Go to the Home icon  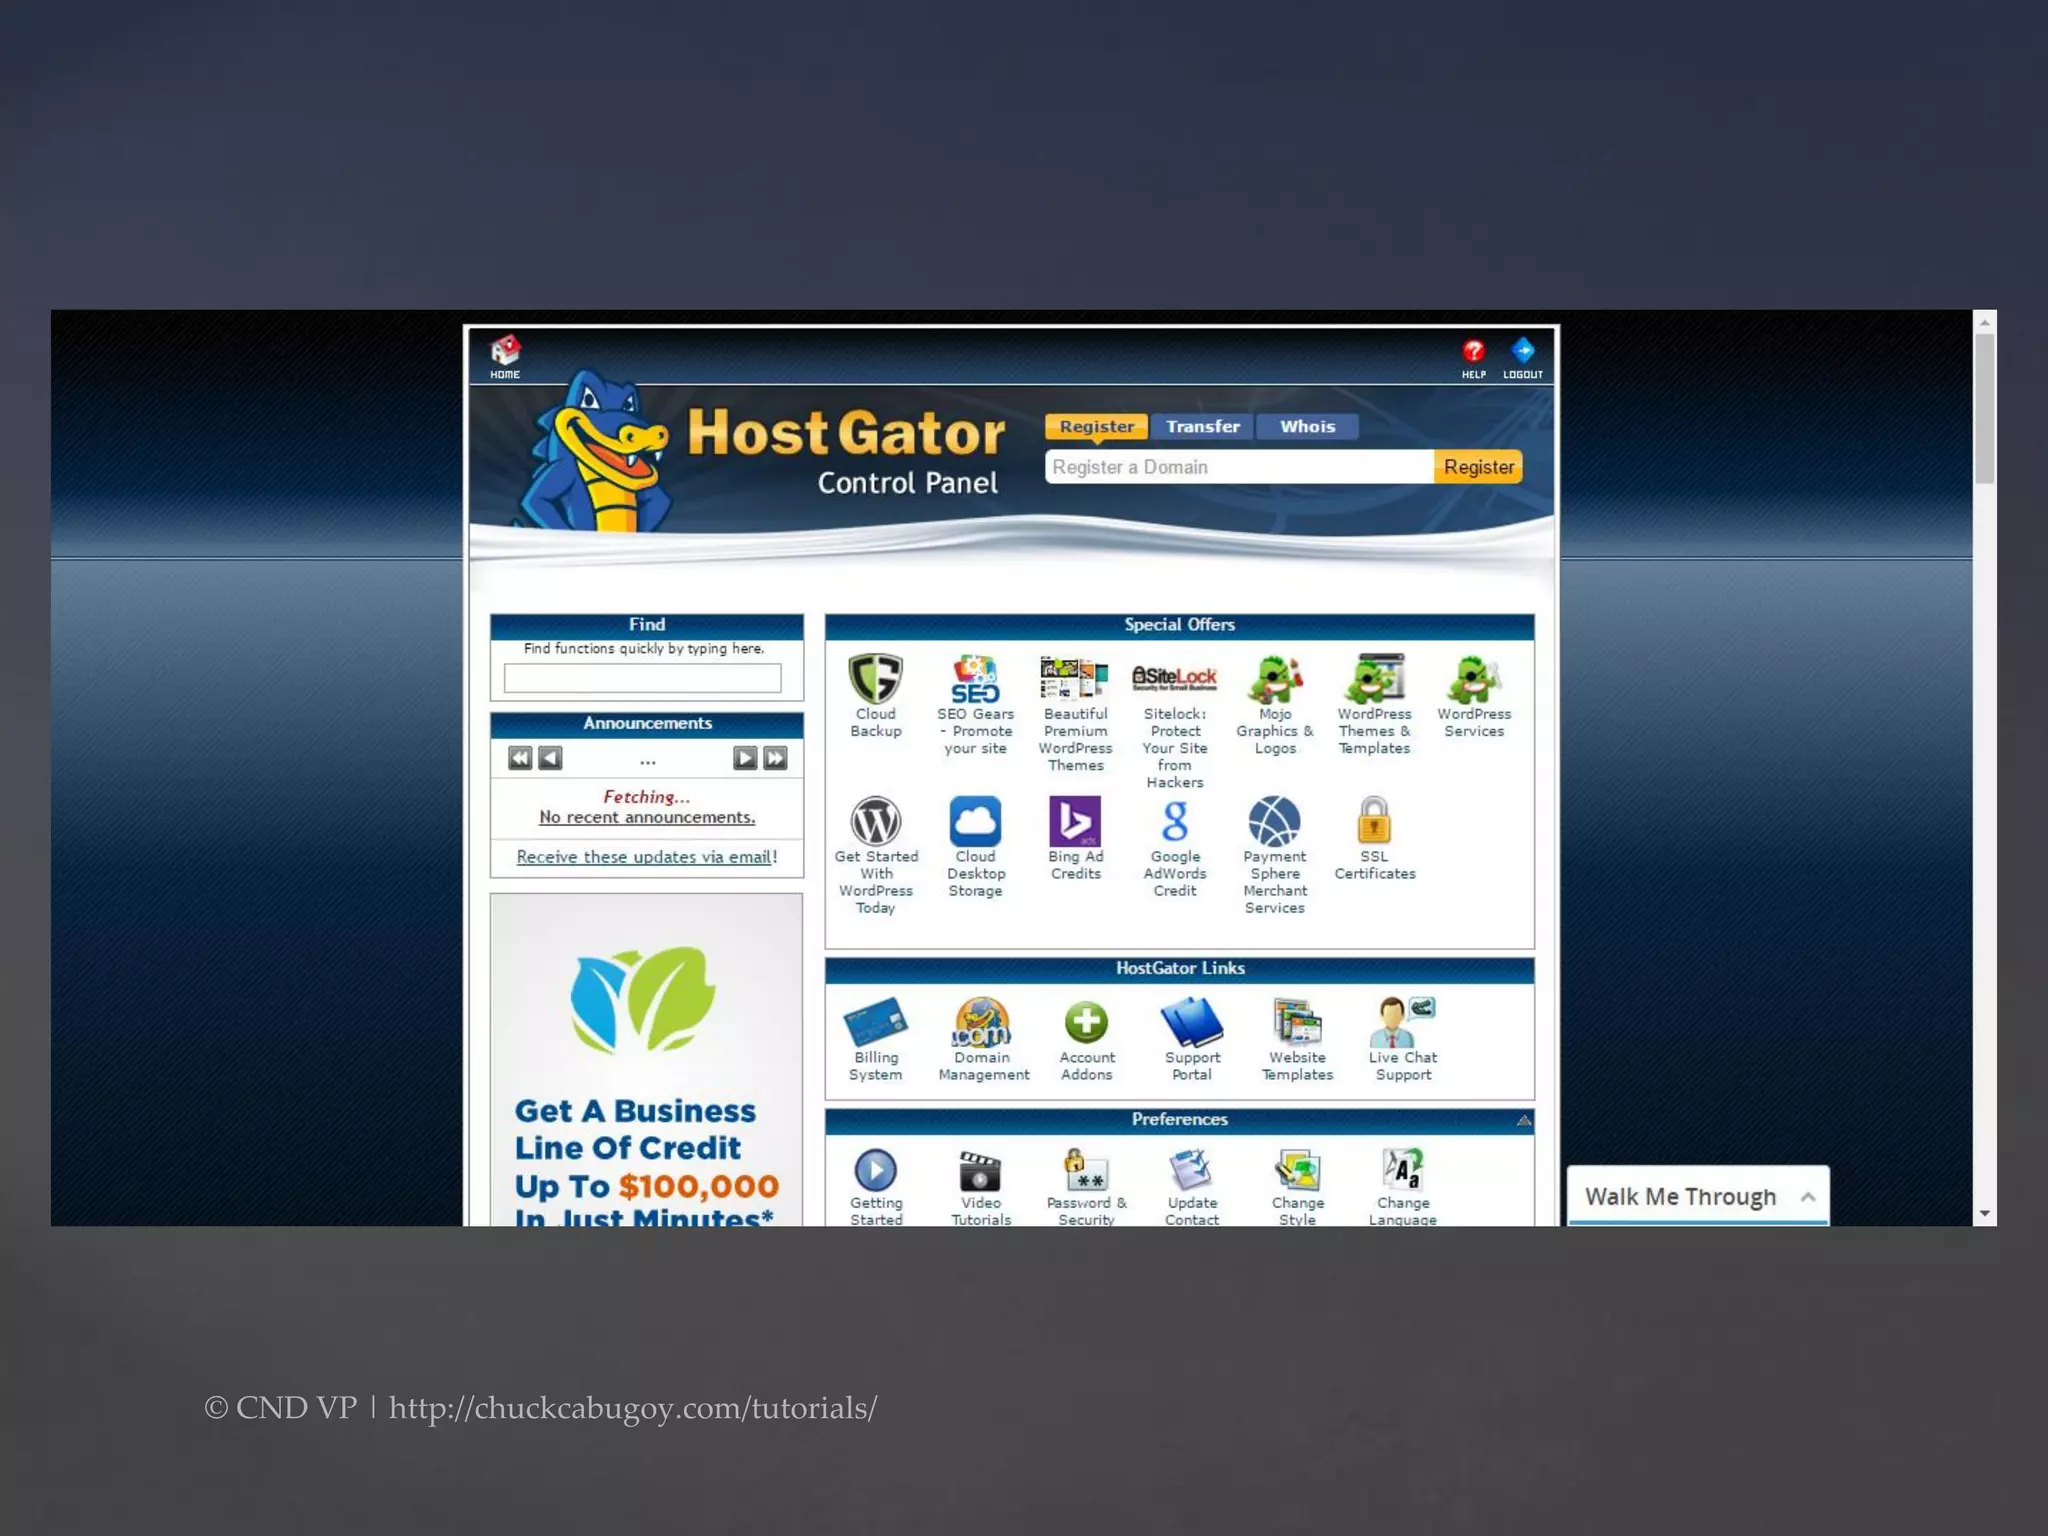[x=505, y=357]
